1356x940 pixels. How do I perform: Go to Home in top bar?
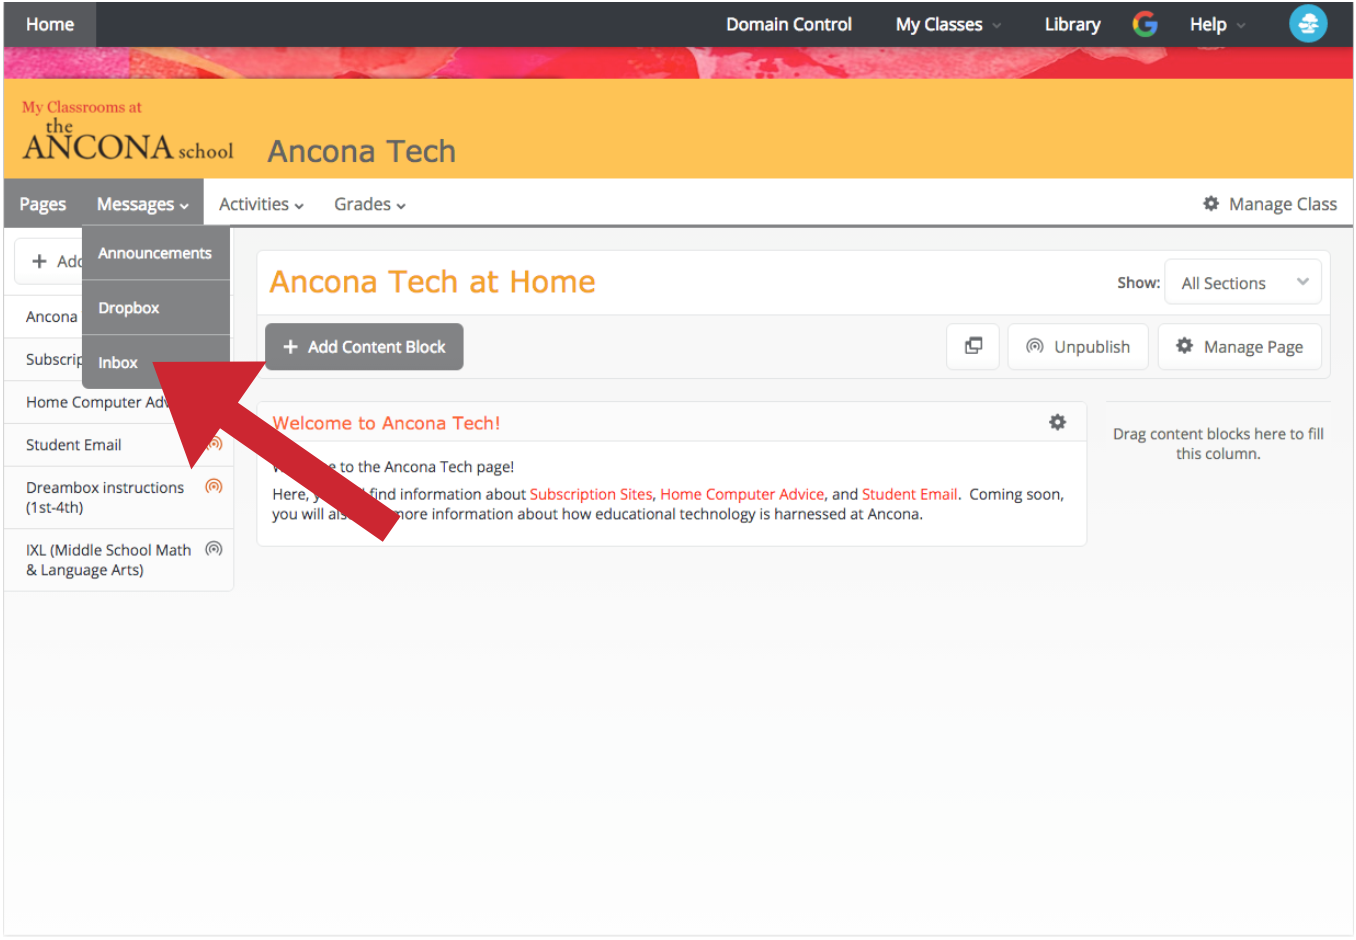[50, 24]
